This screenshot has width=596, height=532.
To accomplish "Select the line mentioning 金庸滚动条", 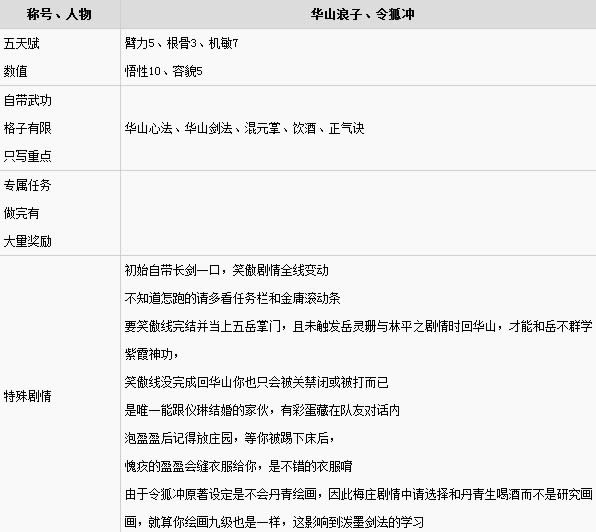I will 232,298.
